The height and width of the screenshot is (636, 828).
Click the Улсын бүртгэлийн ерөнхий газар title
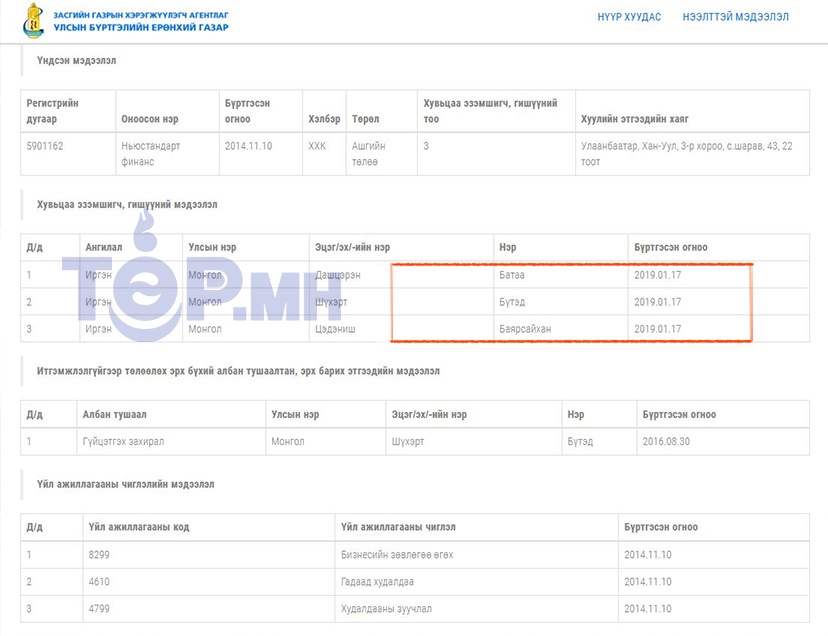click(141, 27)
